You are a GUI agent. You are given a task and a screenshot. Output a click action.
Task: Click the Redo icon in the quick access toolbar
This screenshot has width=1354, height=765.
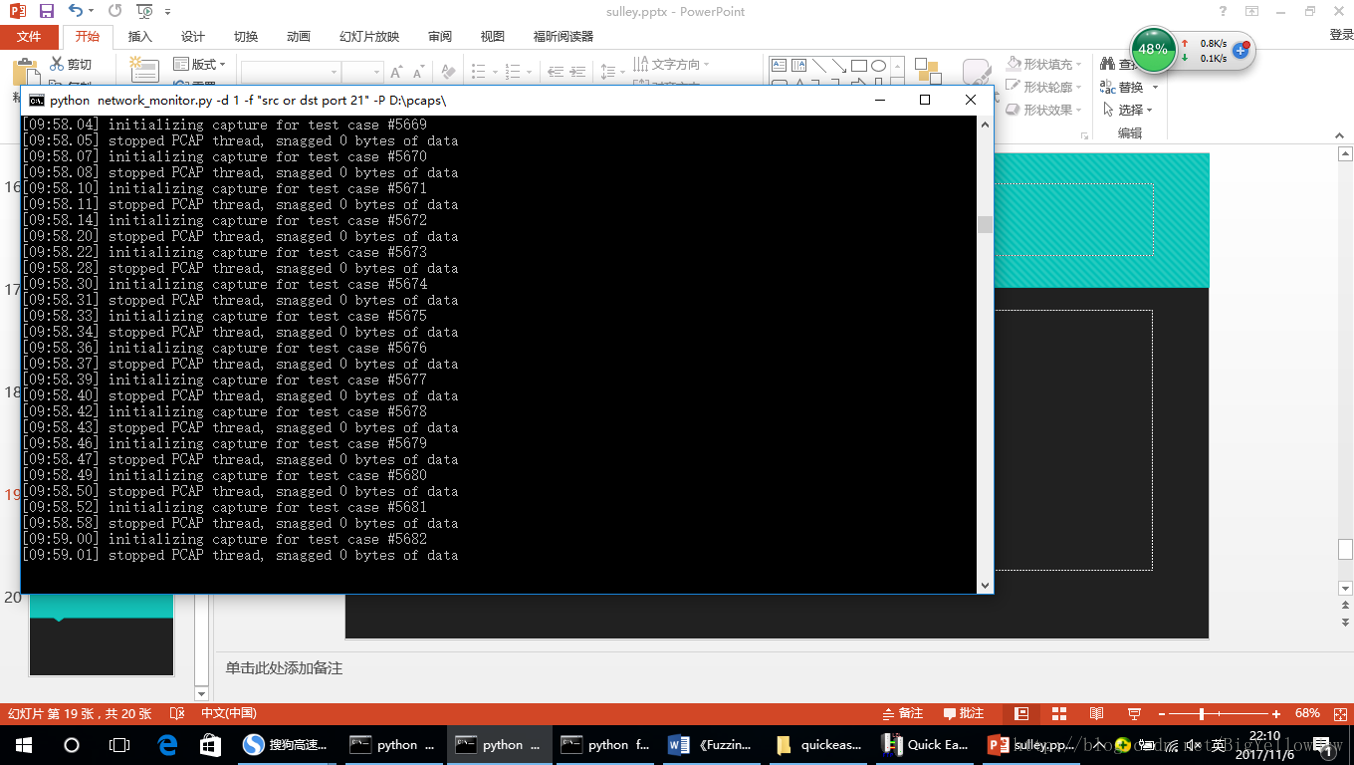pos(115,11)
